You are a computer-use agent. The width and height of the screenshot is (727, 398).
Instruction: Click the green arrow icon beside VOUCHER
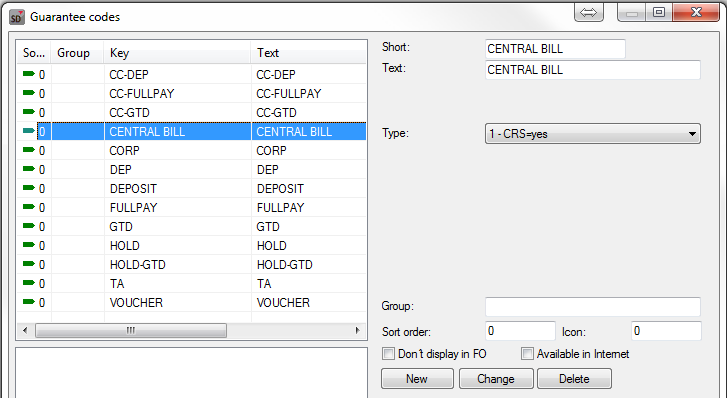[x=29, y=302]
